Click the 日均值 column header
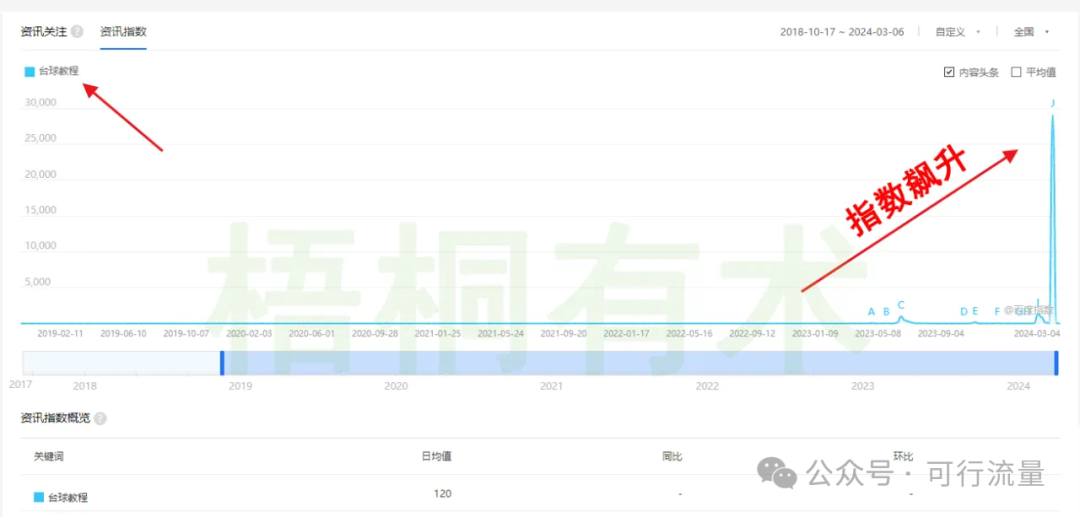Image resolution: width=1080 pixels, height=517 pixels. [437, 456]
